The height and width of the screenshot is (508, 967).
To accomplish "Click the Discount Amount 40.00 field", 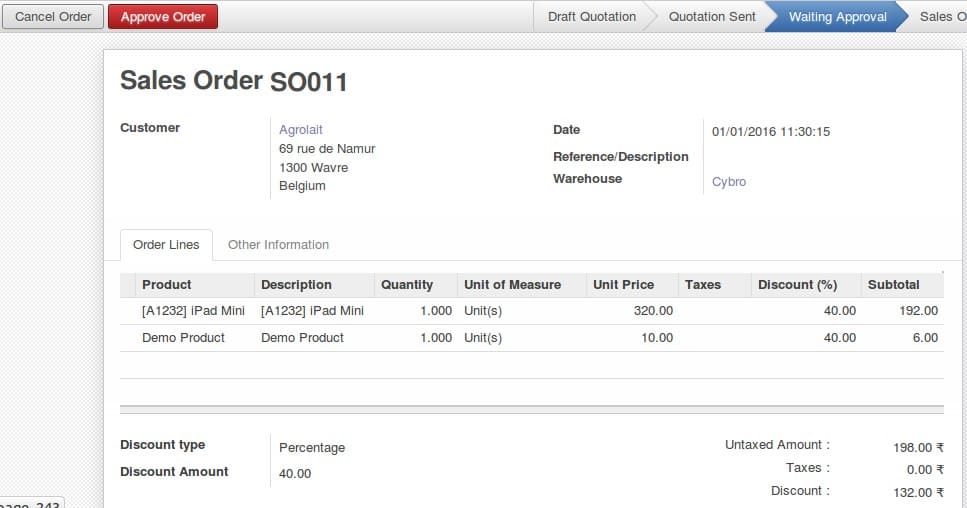I will pyautogui.click(x=295, y=474).
